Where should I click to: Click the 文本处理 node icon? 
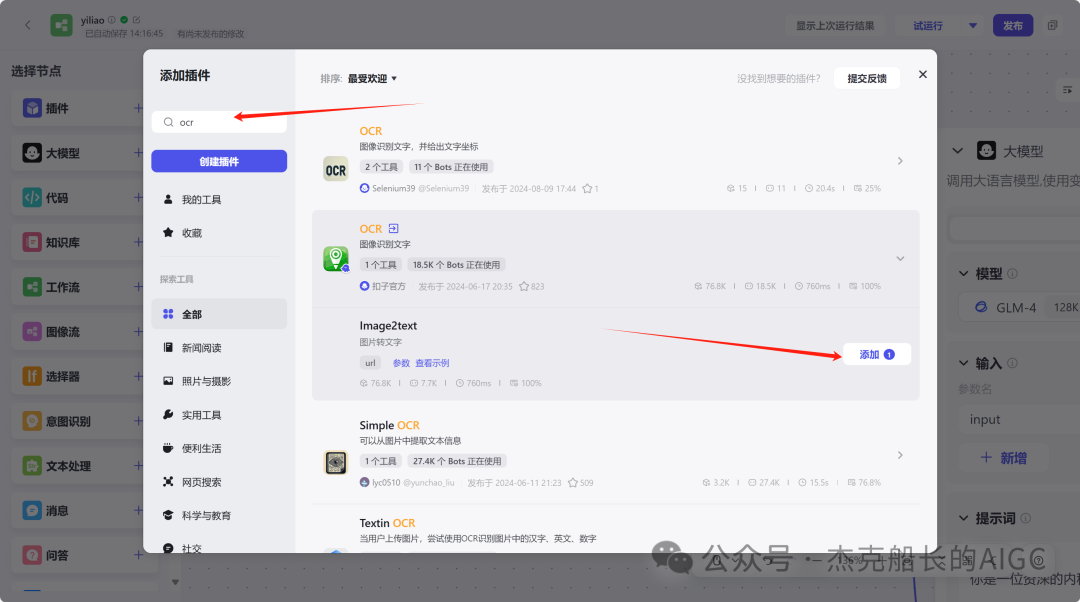pos(32,466)
